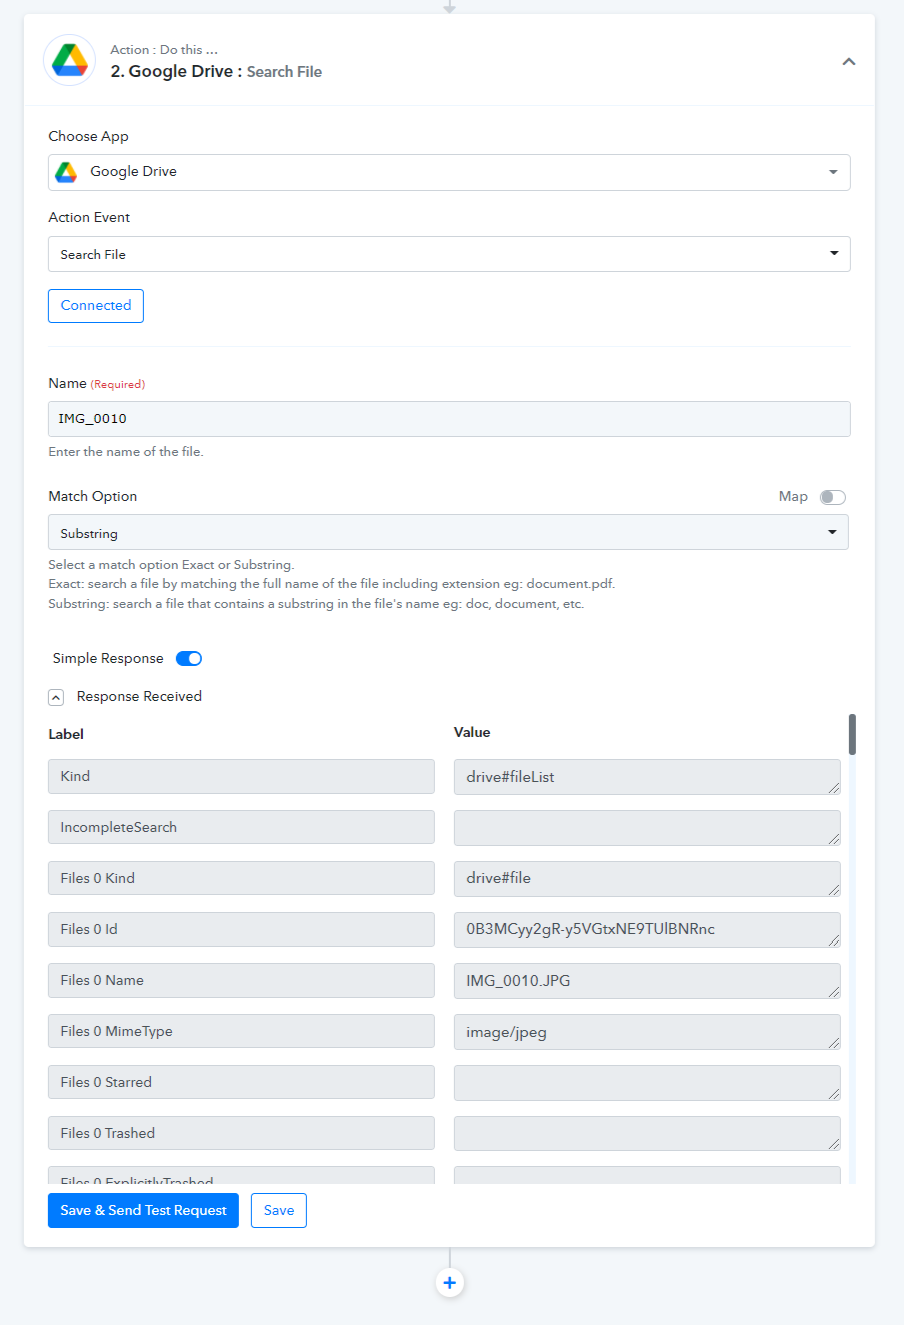Click the Files 0 Id label field
Screen dimensions: 904x1325
point(241,929)
